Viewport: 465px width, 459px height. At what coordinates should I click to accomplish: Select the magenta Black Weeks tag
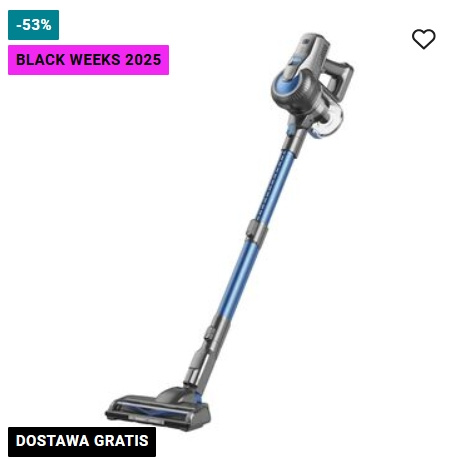pos(88,60)
